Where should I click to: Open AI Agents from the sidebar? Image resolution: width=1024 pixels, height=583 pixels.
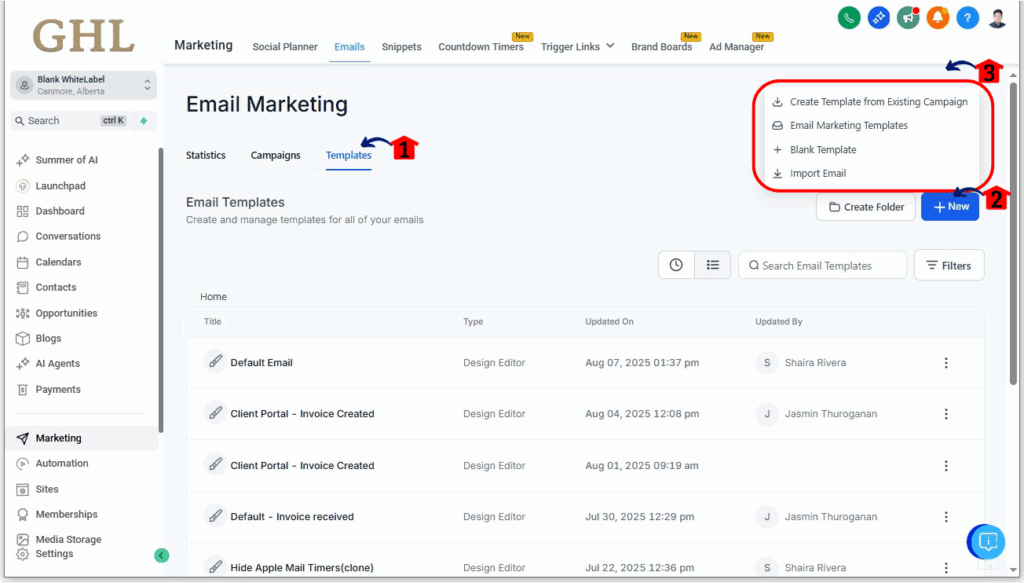(57, 364)
